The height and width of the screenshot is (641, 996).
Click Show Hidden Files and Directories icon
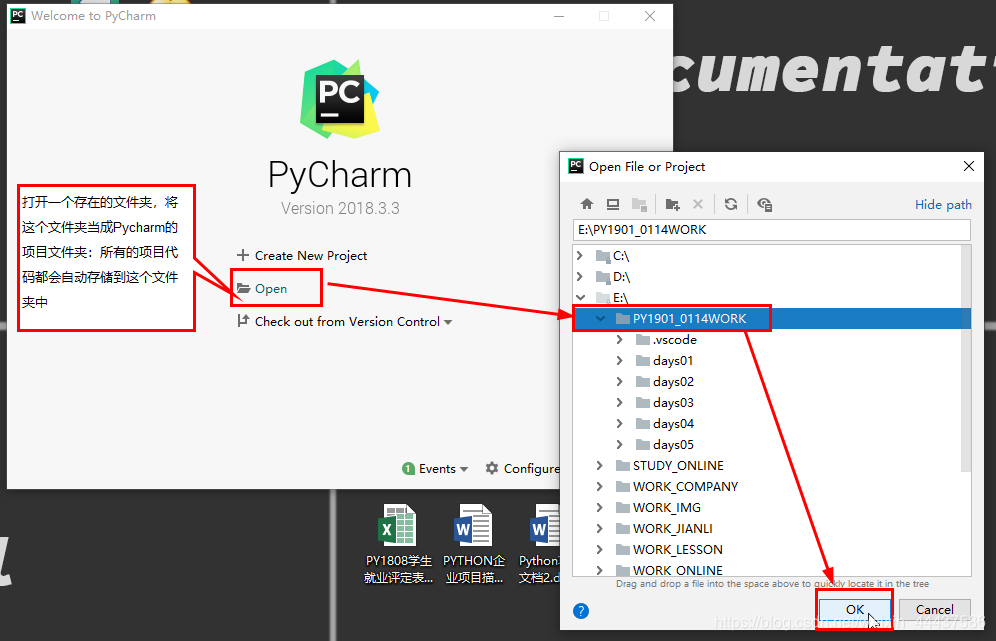764,204
